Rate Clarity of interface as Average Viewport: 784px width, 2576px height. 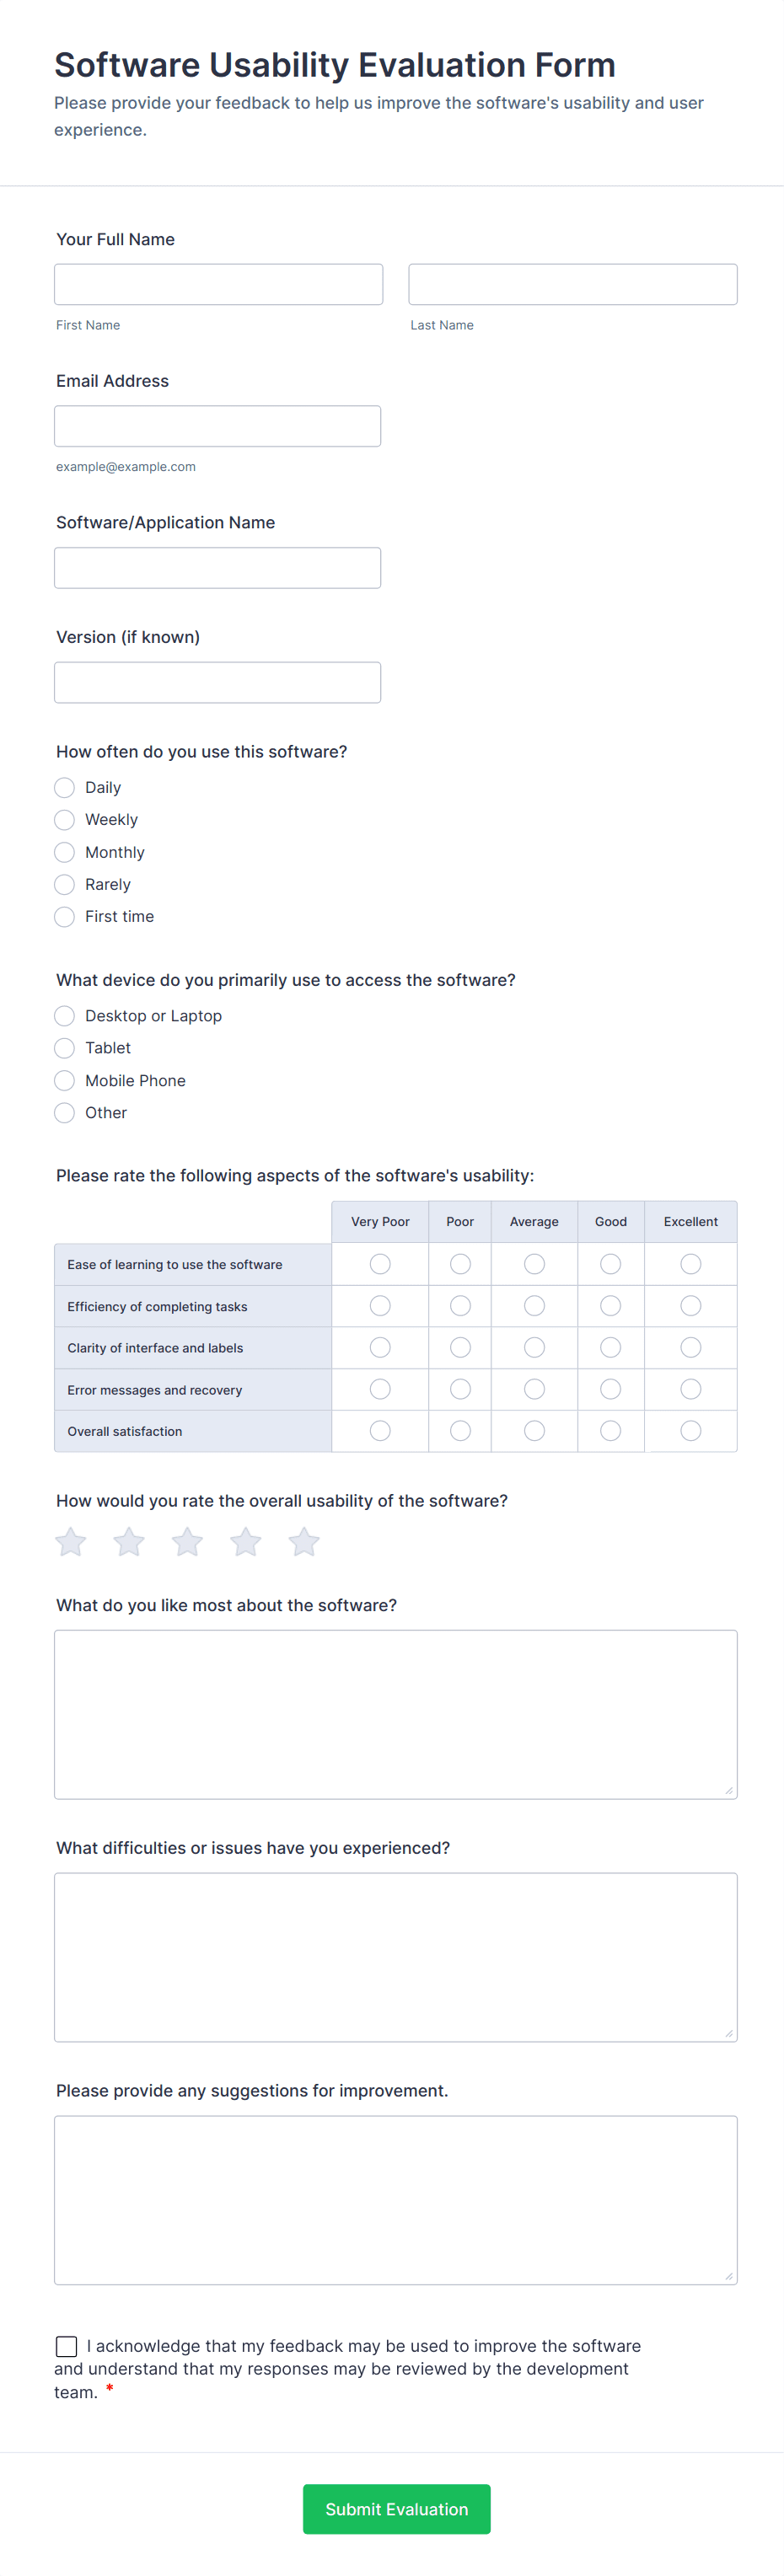tap(534, 1348)
